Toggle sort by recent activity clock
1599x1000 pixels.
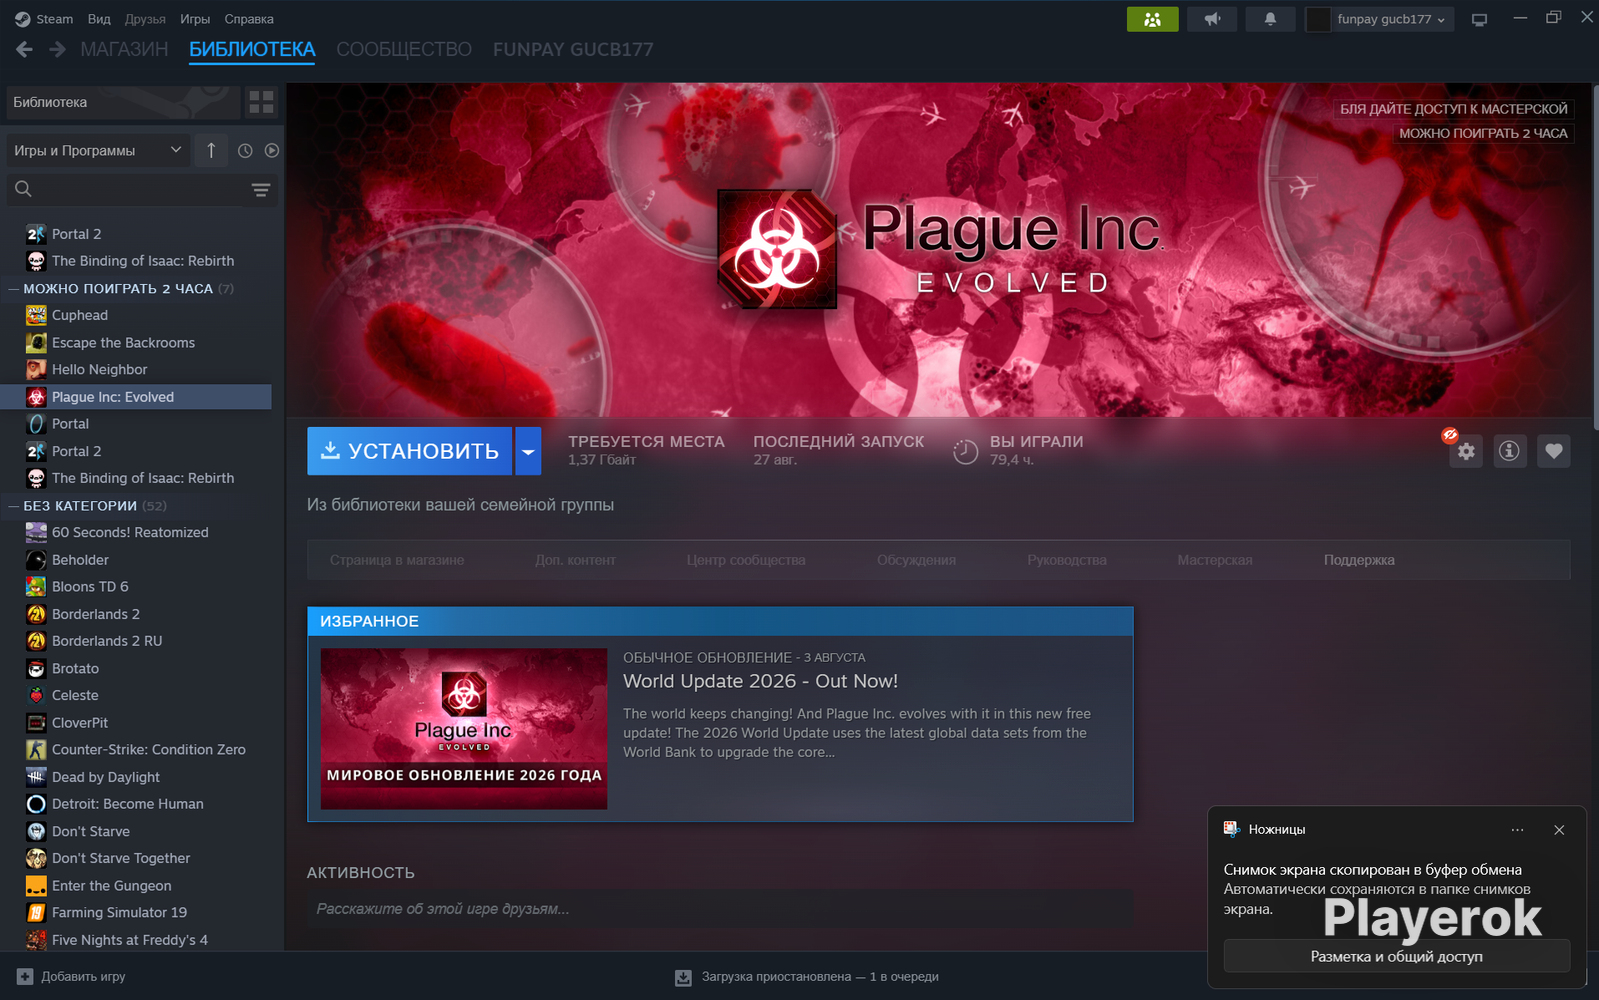(x=245, y=150)
